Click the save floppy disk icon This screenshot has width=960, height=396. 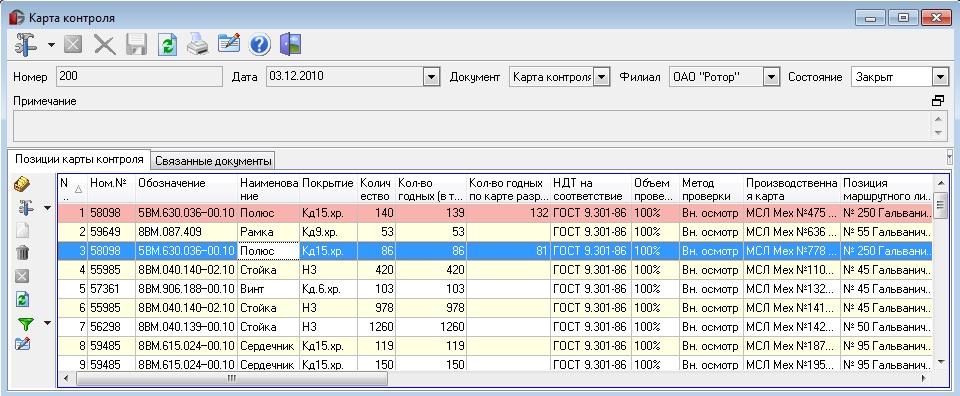click(136, 45)
